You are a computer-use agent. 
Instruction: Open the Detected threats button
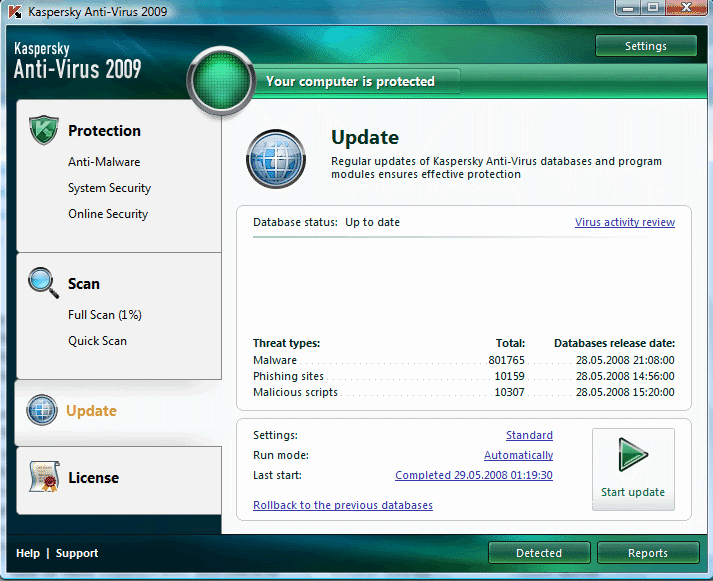539,553
